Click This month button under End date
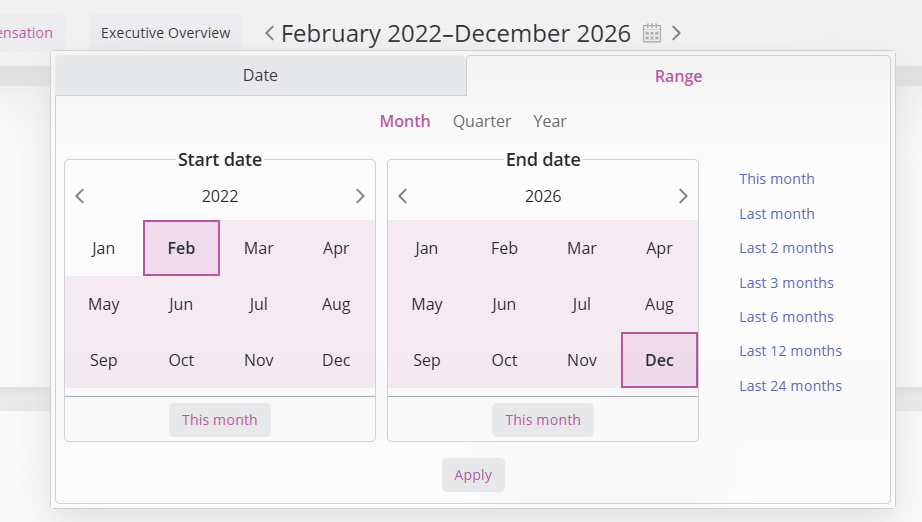The height and width of the screenshot is (522, 922). [543, 420]
